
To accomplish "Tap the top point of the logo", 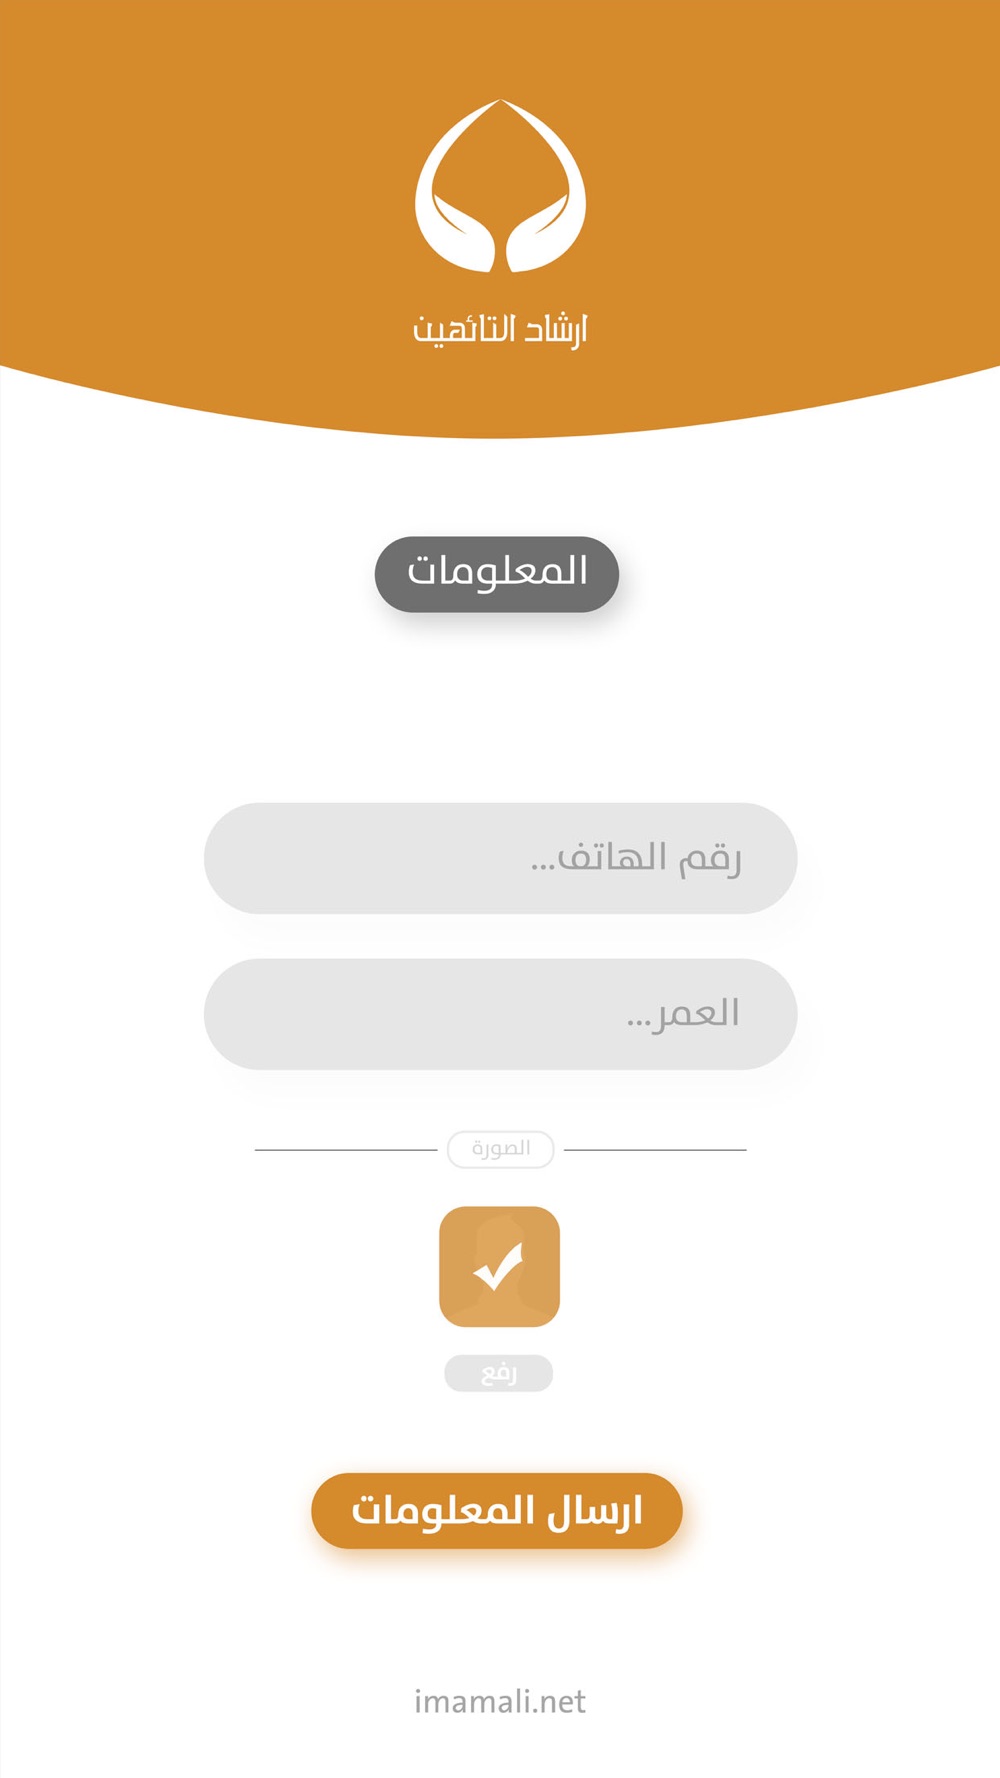I will pyautogui.click(x=501, y=104).
